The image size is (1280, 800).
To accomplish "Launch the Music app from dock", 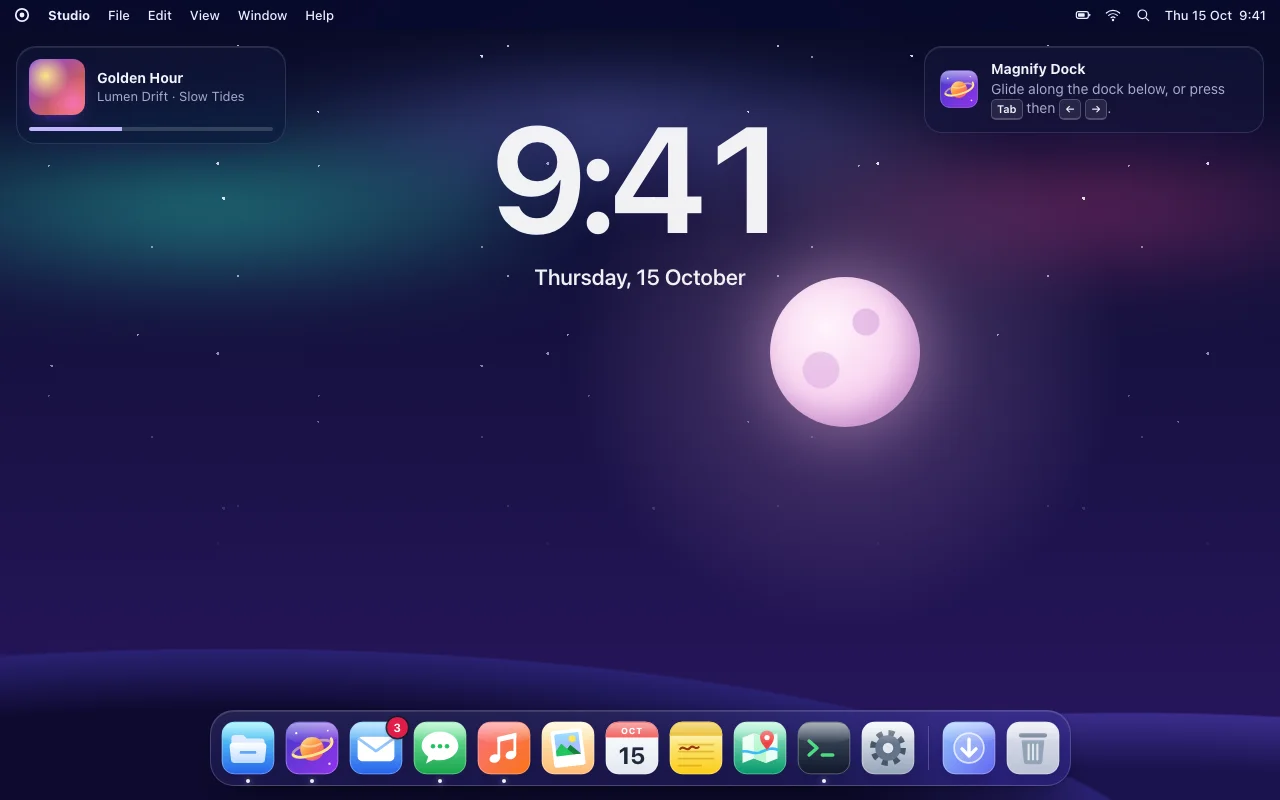I will (x=504, y=748).
